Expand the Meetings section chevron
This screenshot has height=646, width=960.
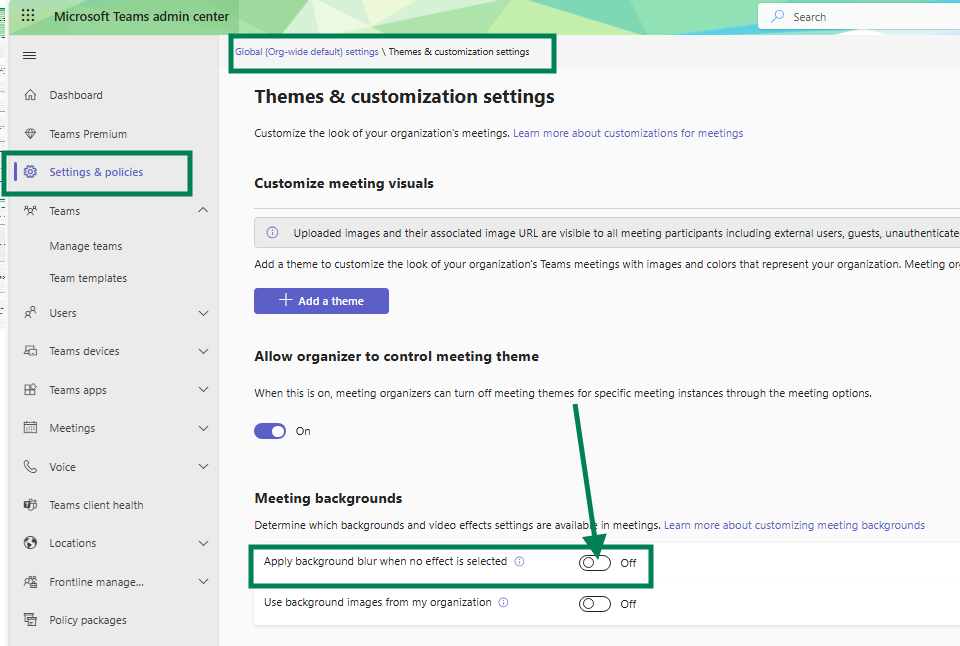[x=203, y=428]
